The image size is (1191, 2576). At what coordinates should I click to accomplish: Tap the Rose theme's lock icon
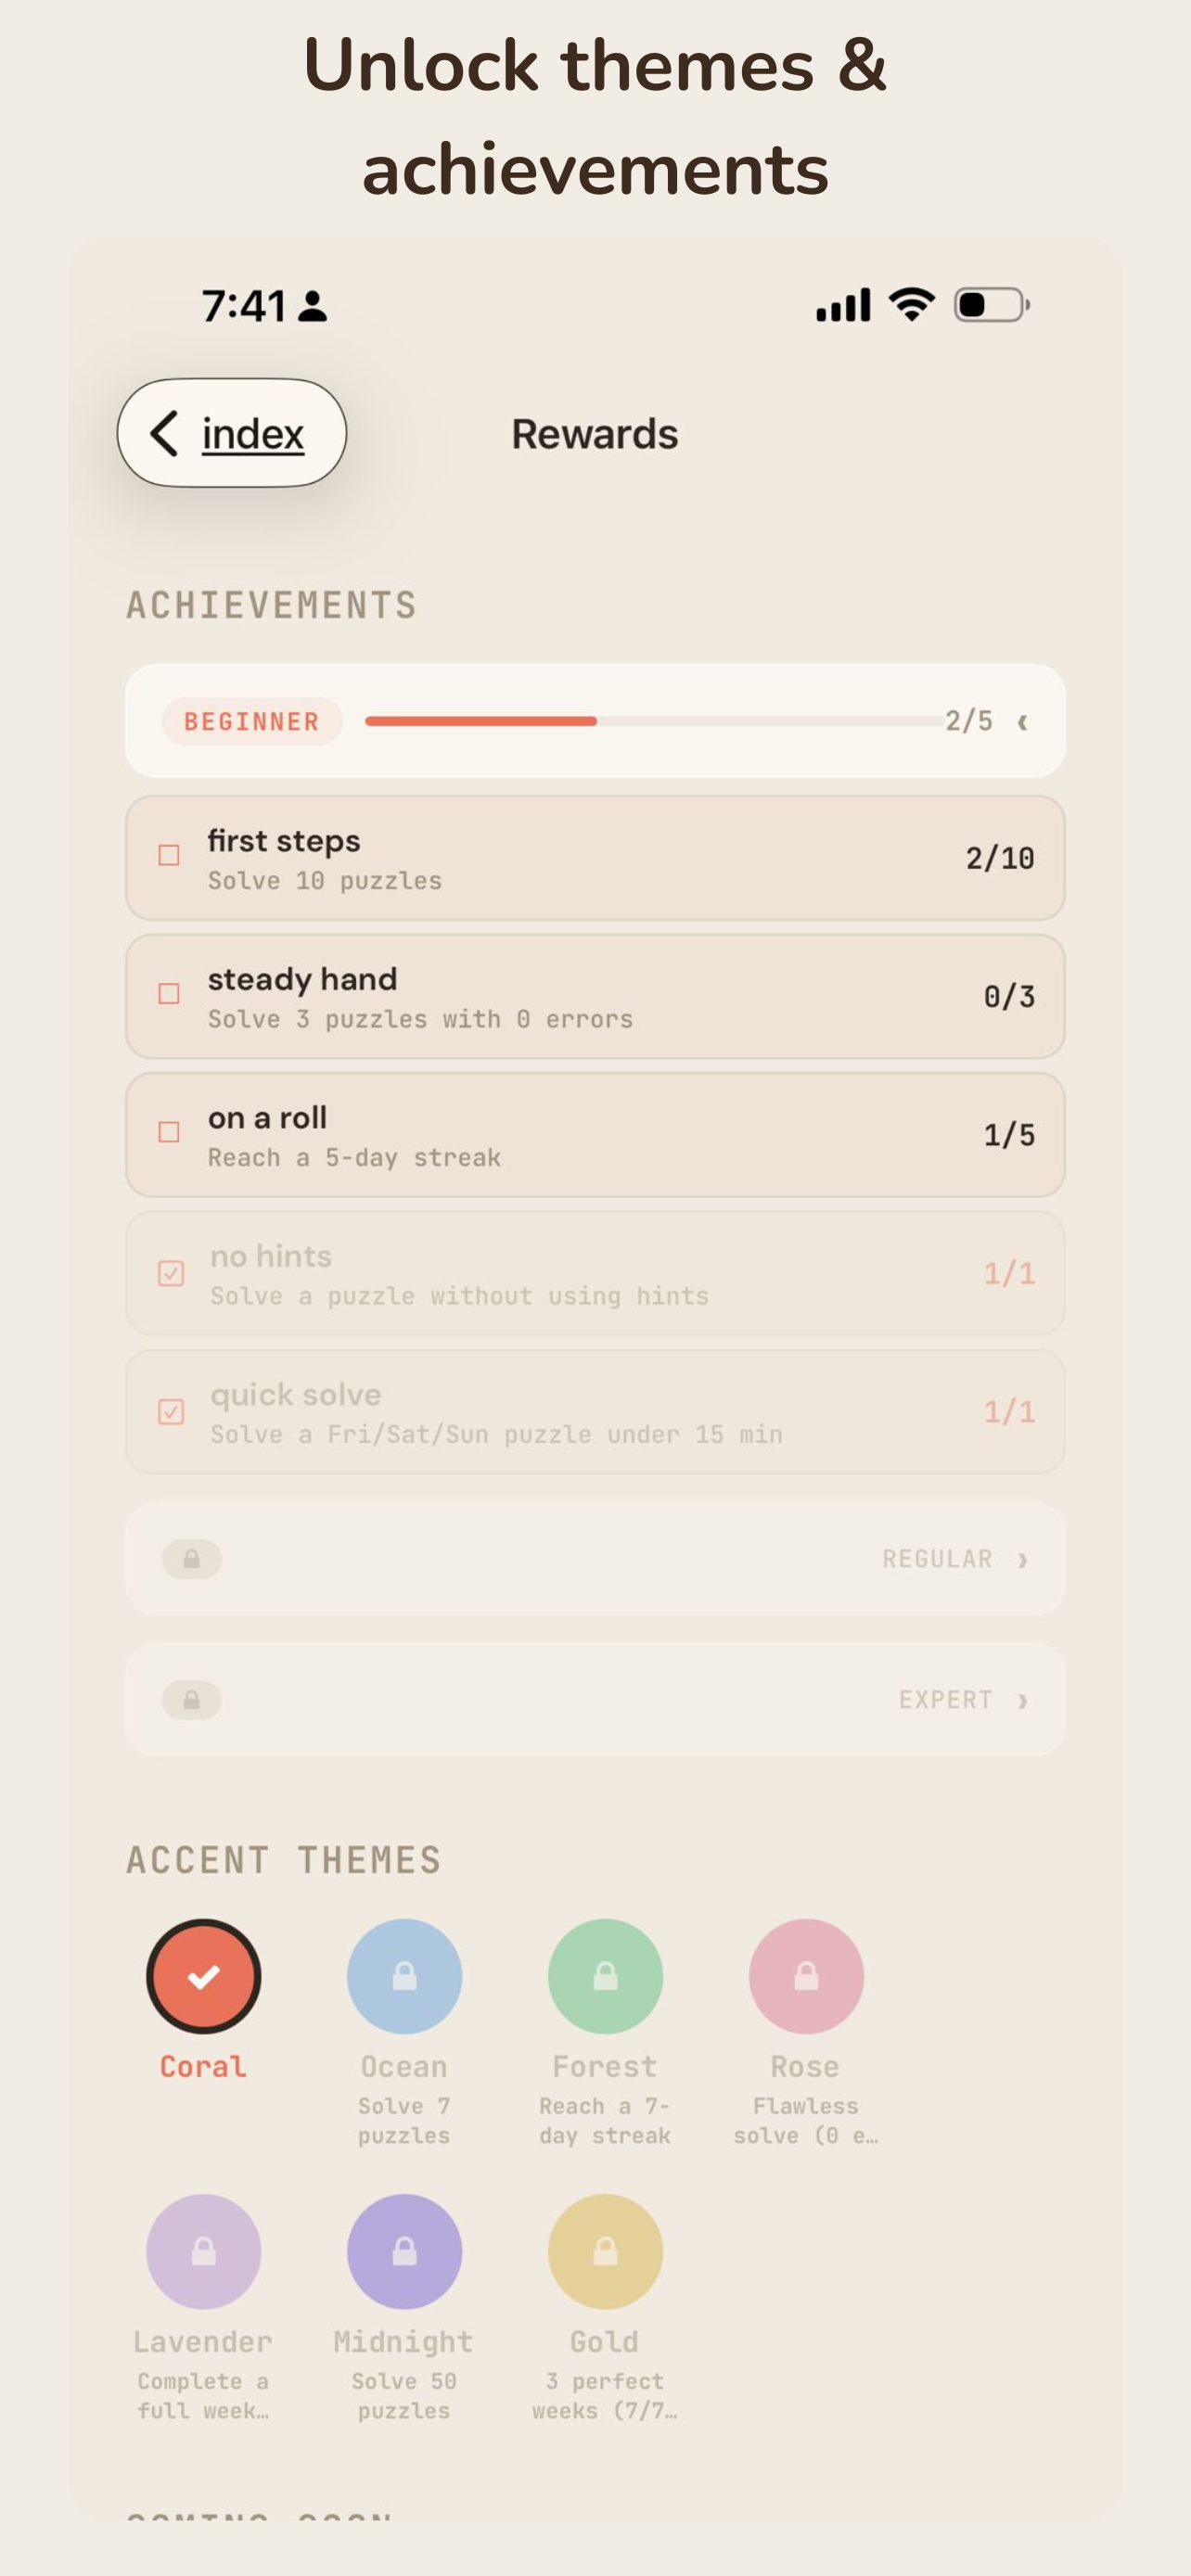point(805,1975)
